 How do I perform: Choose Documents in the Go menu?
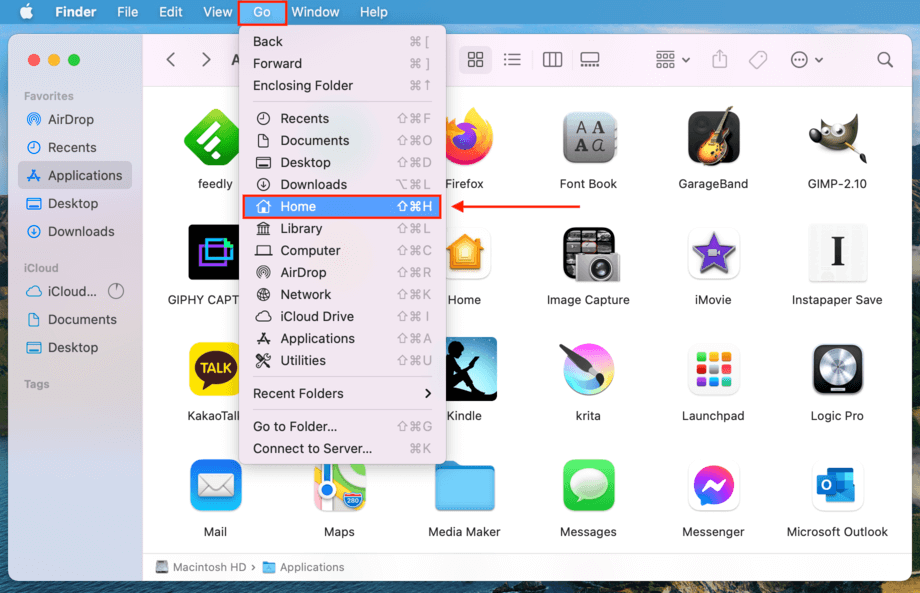coord(342,141)
